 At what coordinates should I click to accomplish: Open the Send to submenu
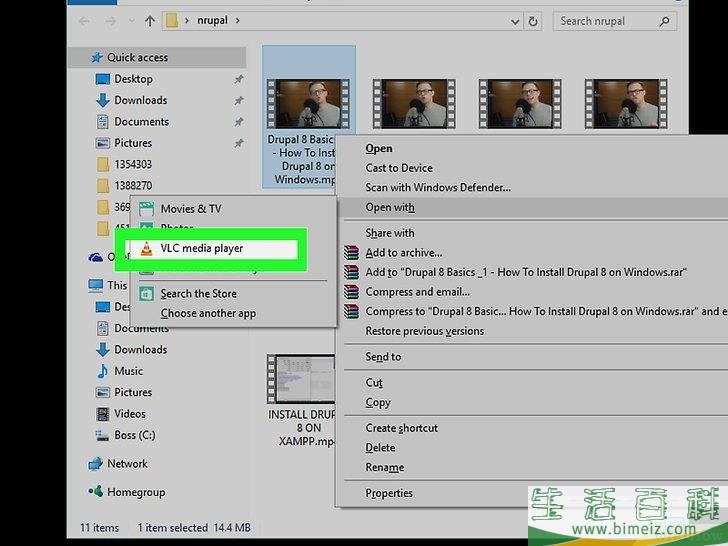point(383,357)
